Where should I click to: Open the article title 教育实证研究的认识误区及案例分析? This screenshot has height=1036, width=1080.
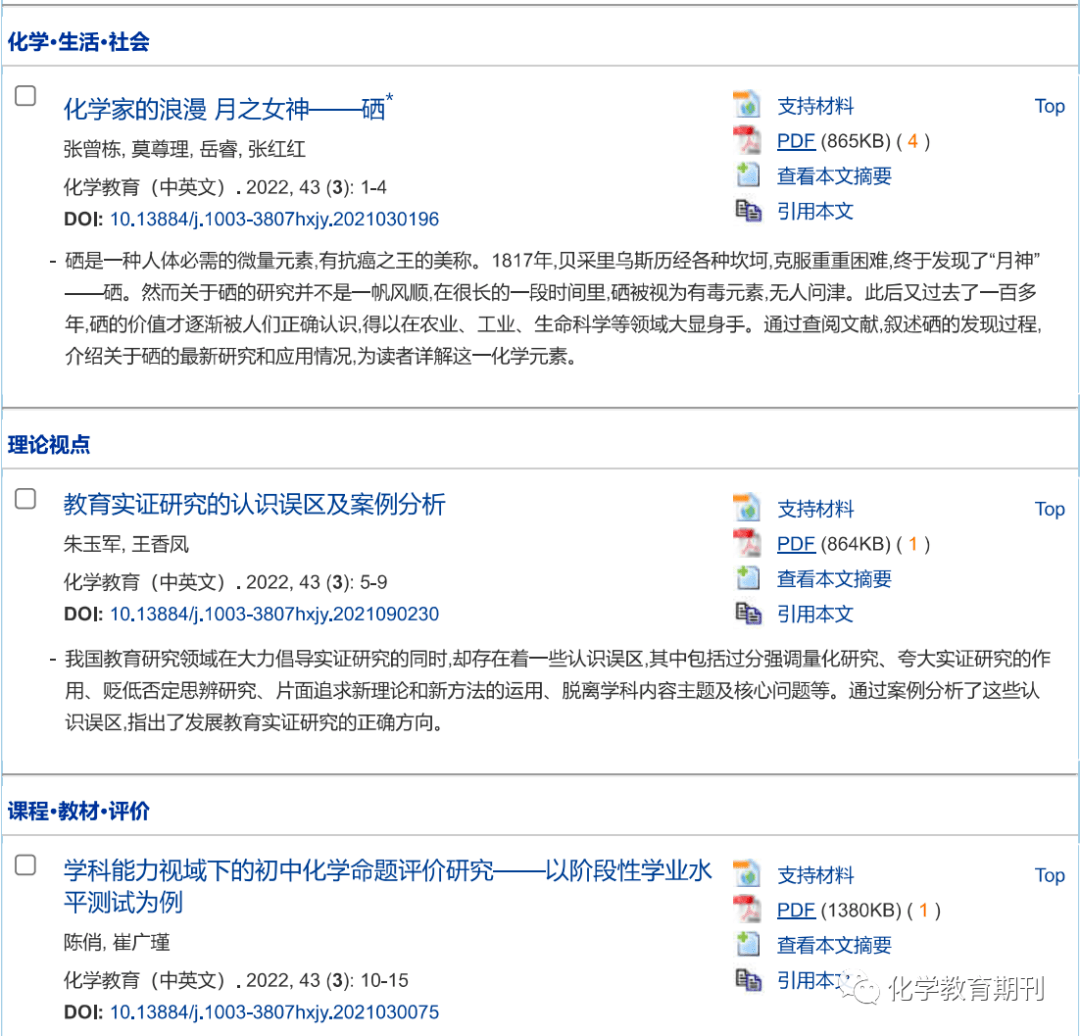pos(254,504)
